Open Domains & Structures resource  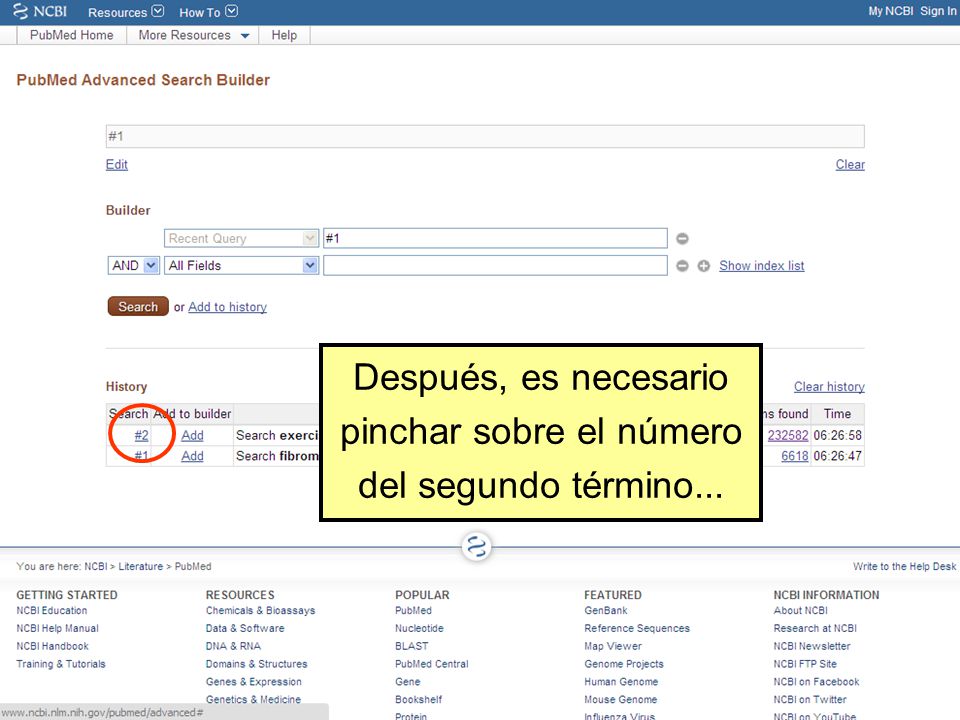(x=257, y=664)
